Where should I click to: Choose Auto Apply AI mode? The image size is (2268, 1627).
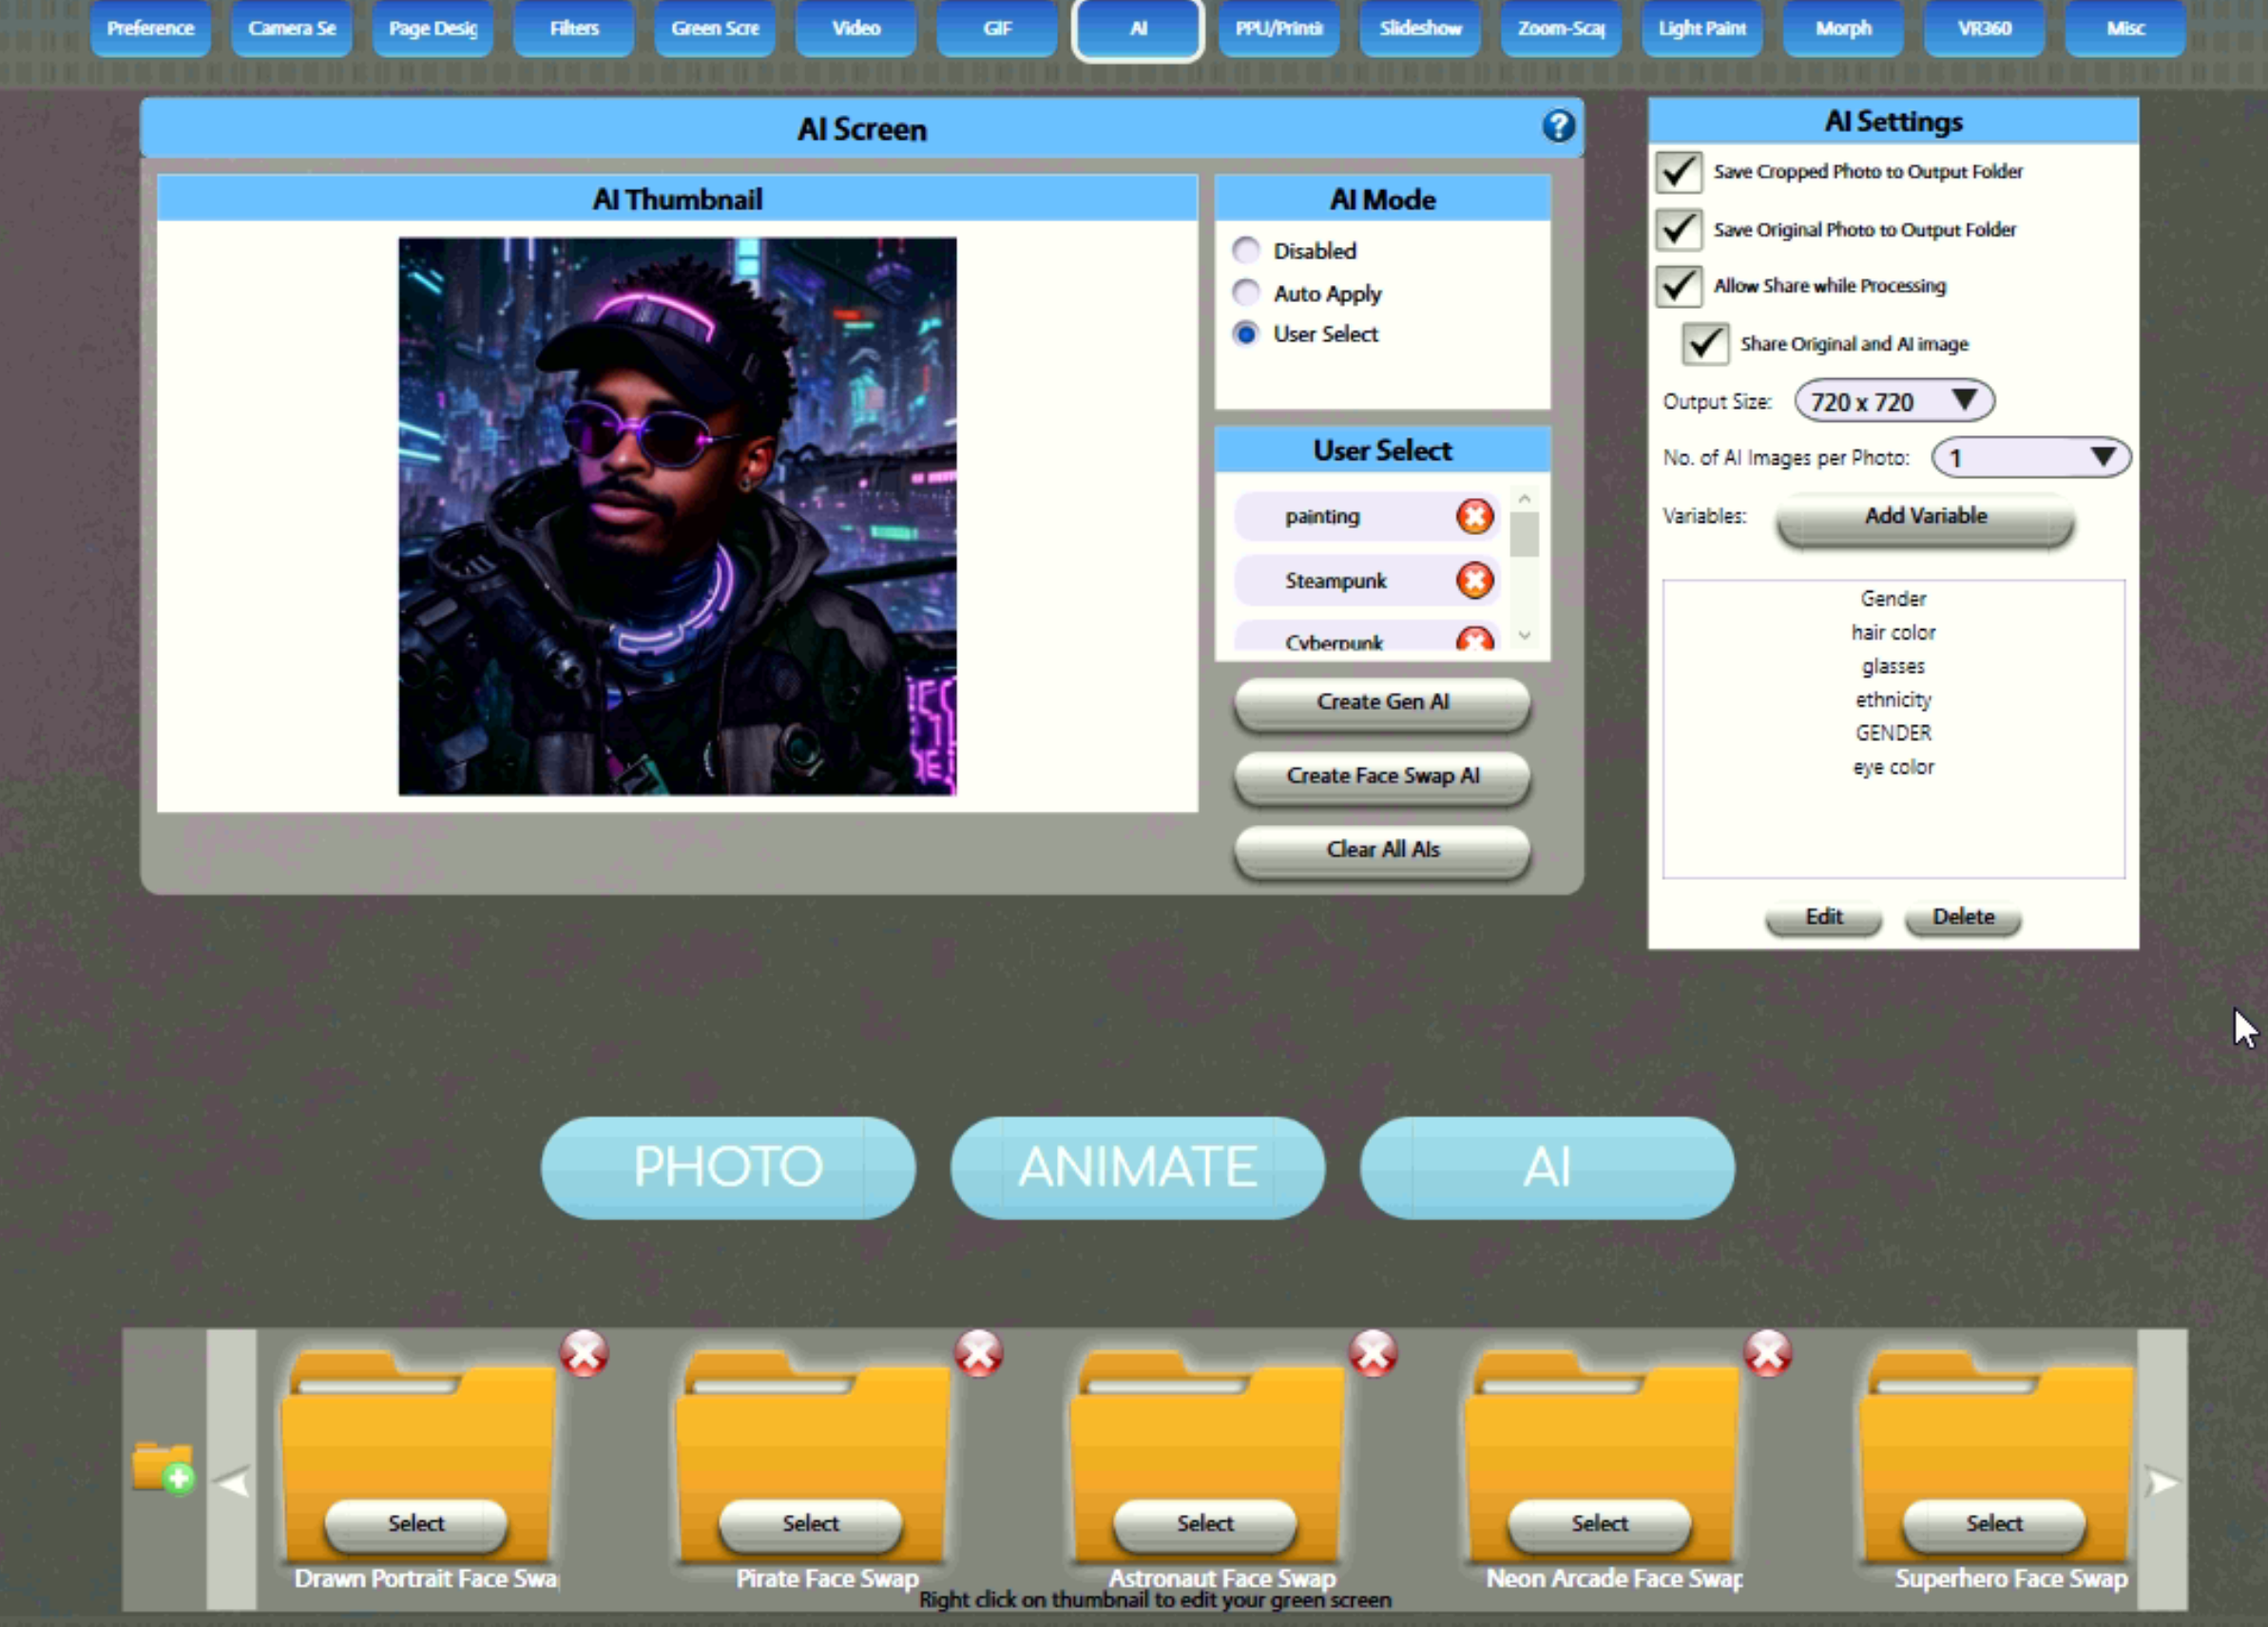(x=1246, y=292)
